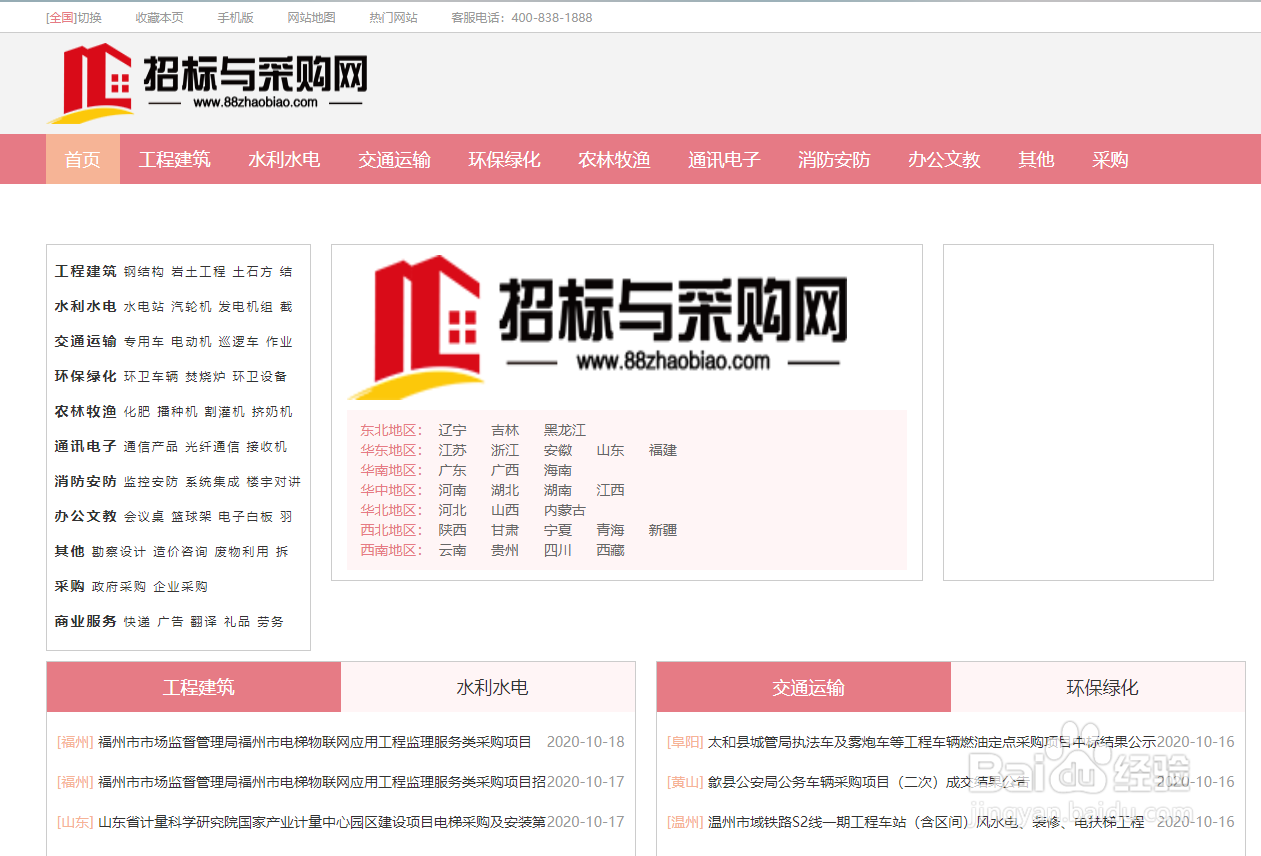This screenshot has height=856, width=1261.
Task: Open 会议桌 sidebar link
Action: (144, 517)
